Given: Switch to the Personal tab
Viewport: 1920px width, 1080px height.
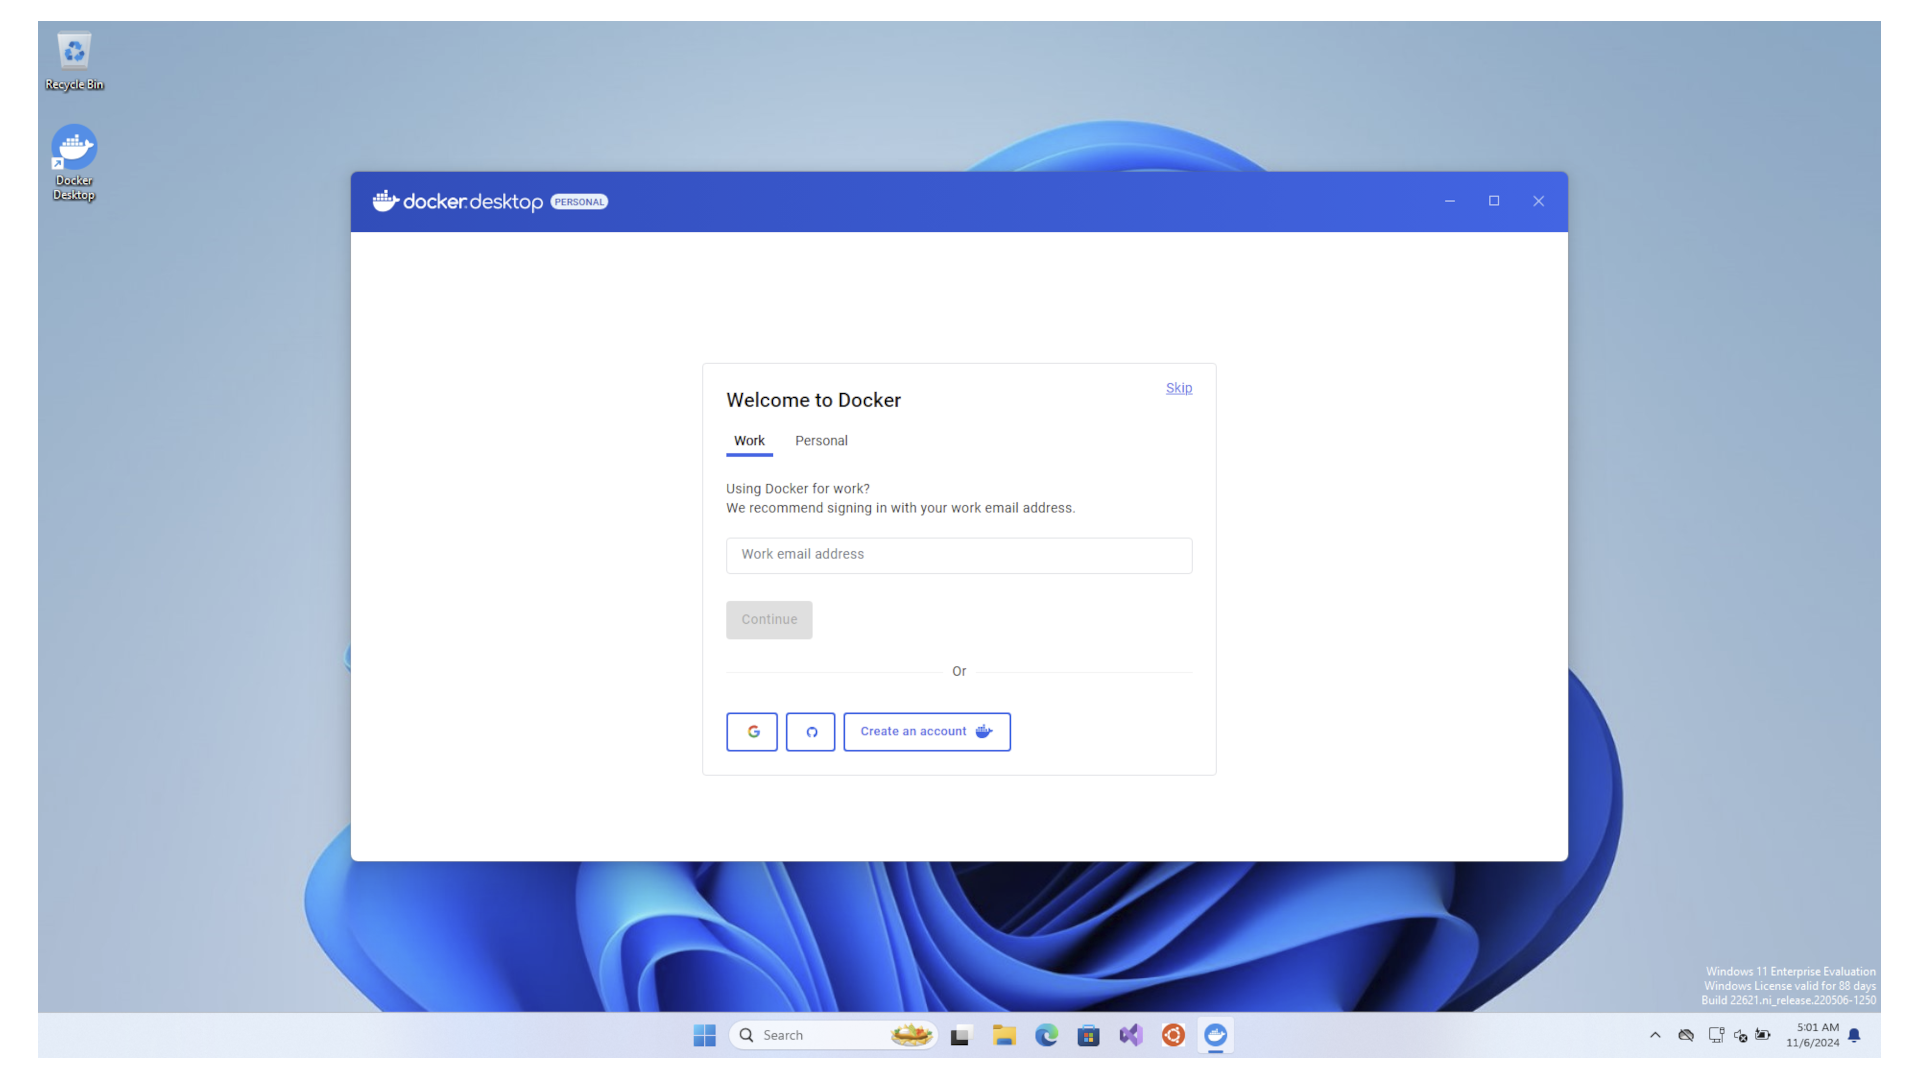Looking at the screenshot, I should [821, 440].
